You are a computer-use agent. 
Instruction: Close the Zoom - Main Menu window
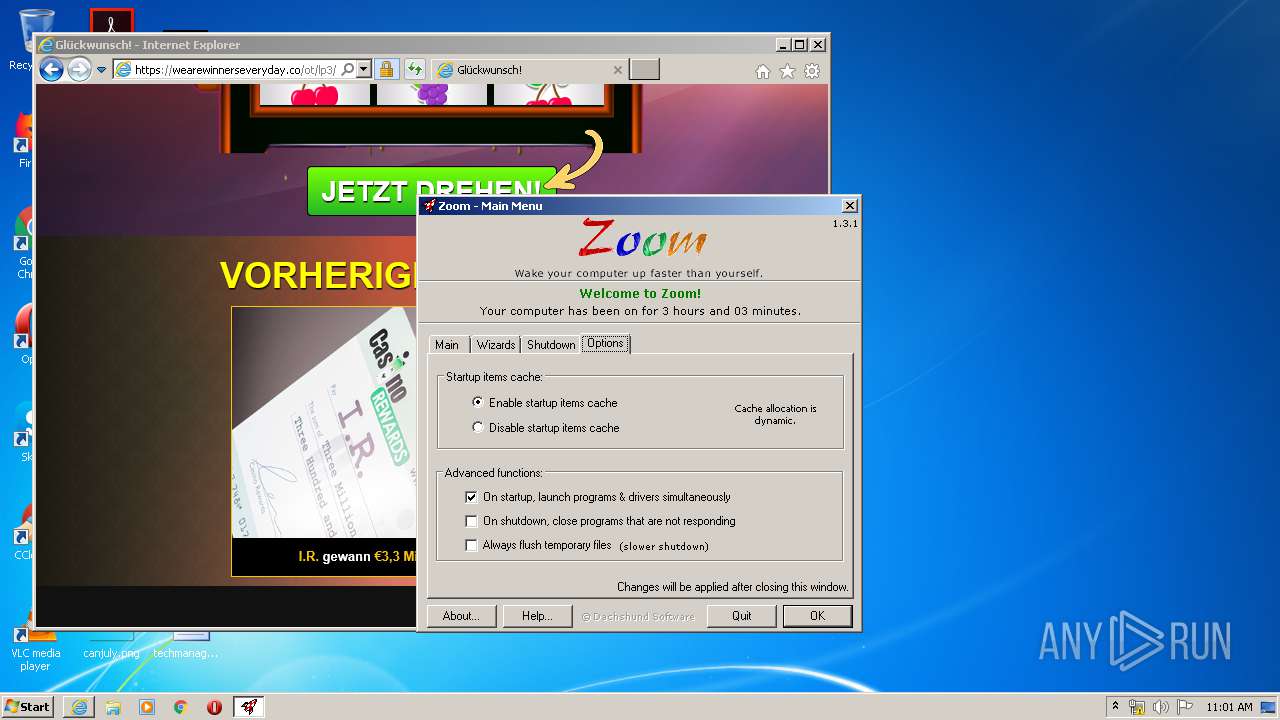tap(849, 206)
